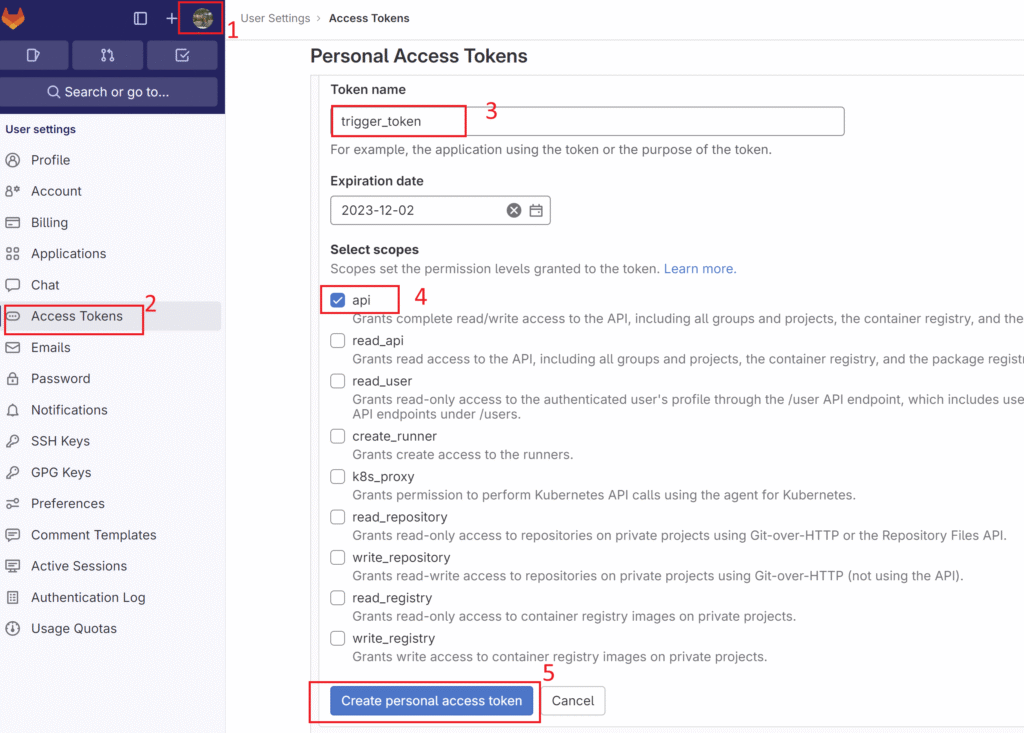Click the Token name input field

coord(587,121)
